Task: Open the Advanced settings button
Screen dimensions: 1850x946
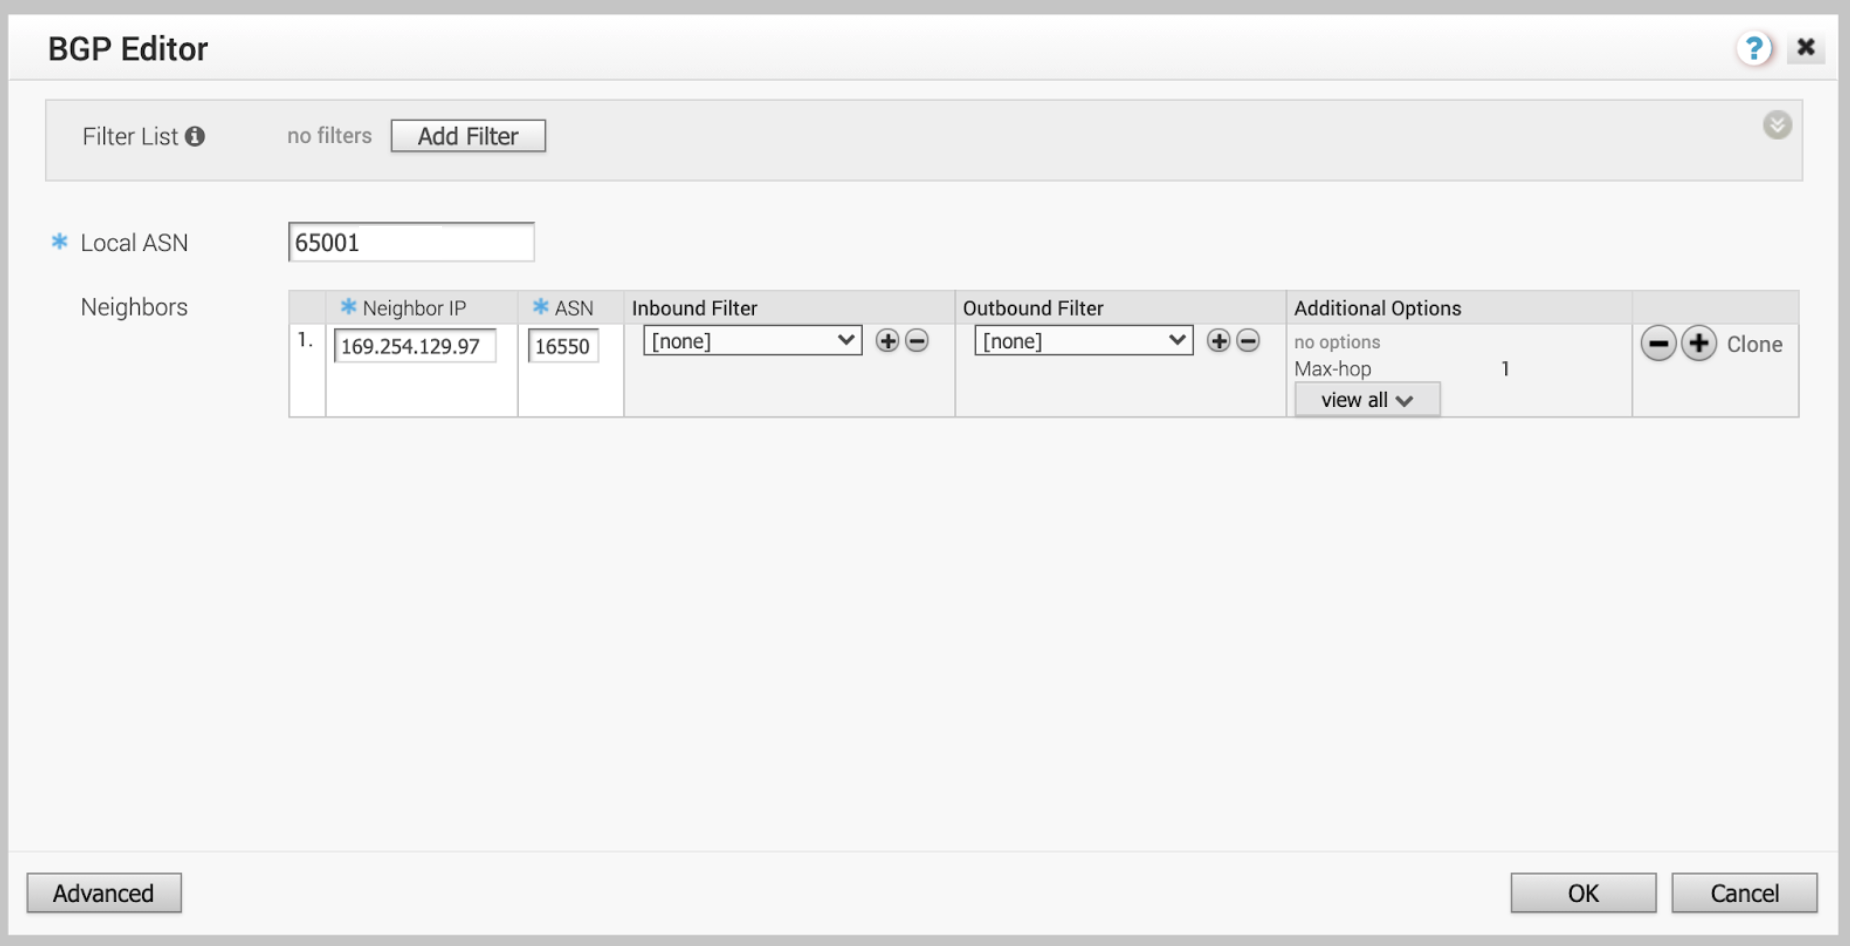Action: pos(104,893)
